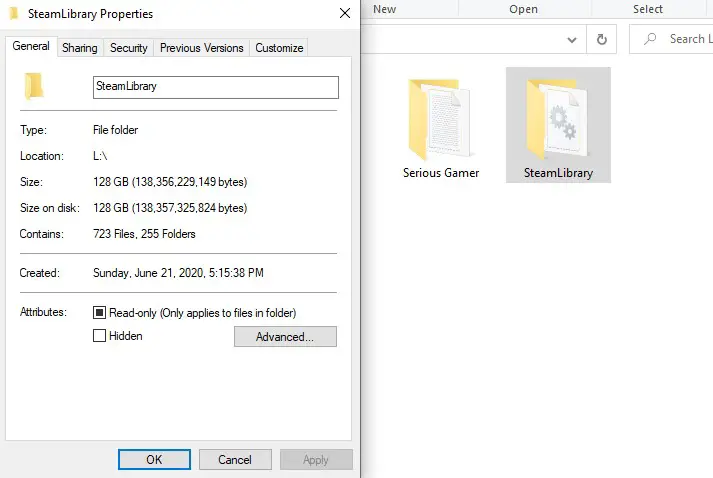713x478 pixels.
Task: Click the 'Size on disk:' label
Action: click(x=50, y=208)
